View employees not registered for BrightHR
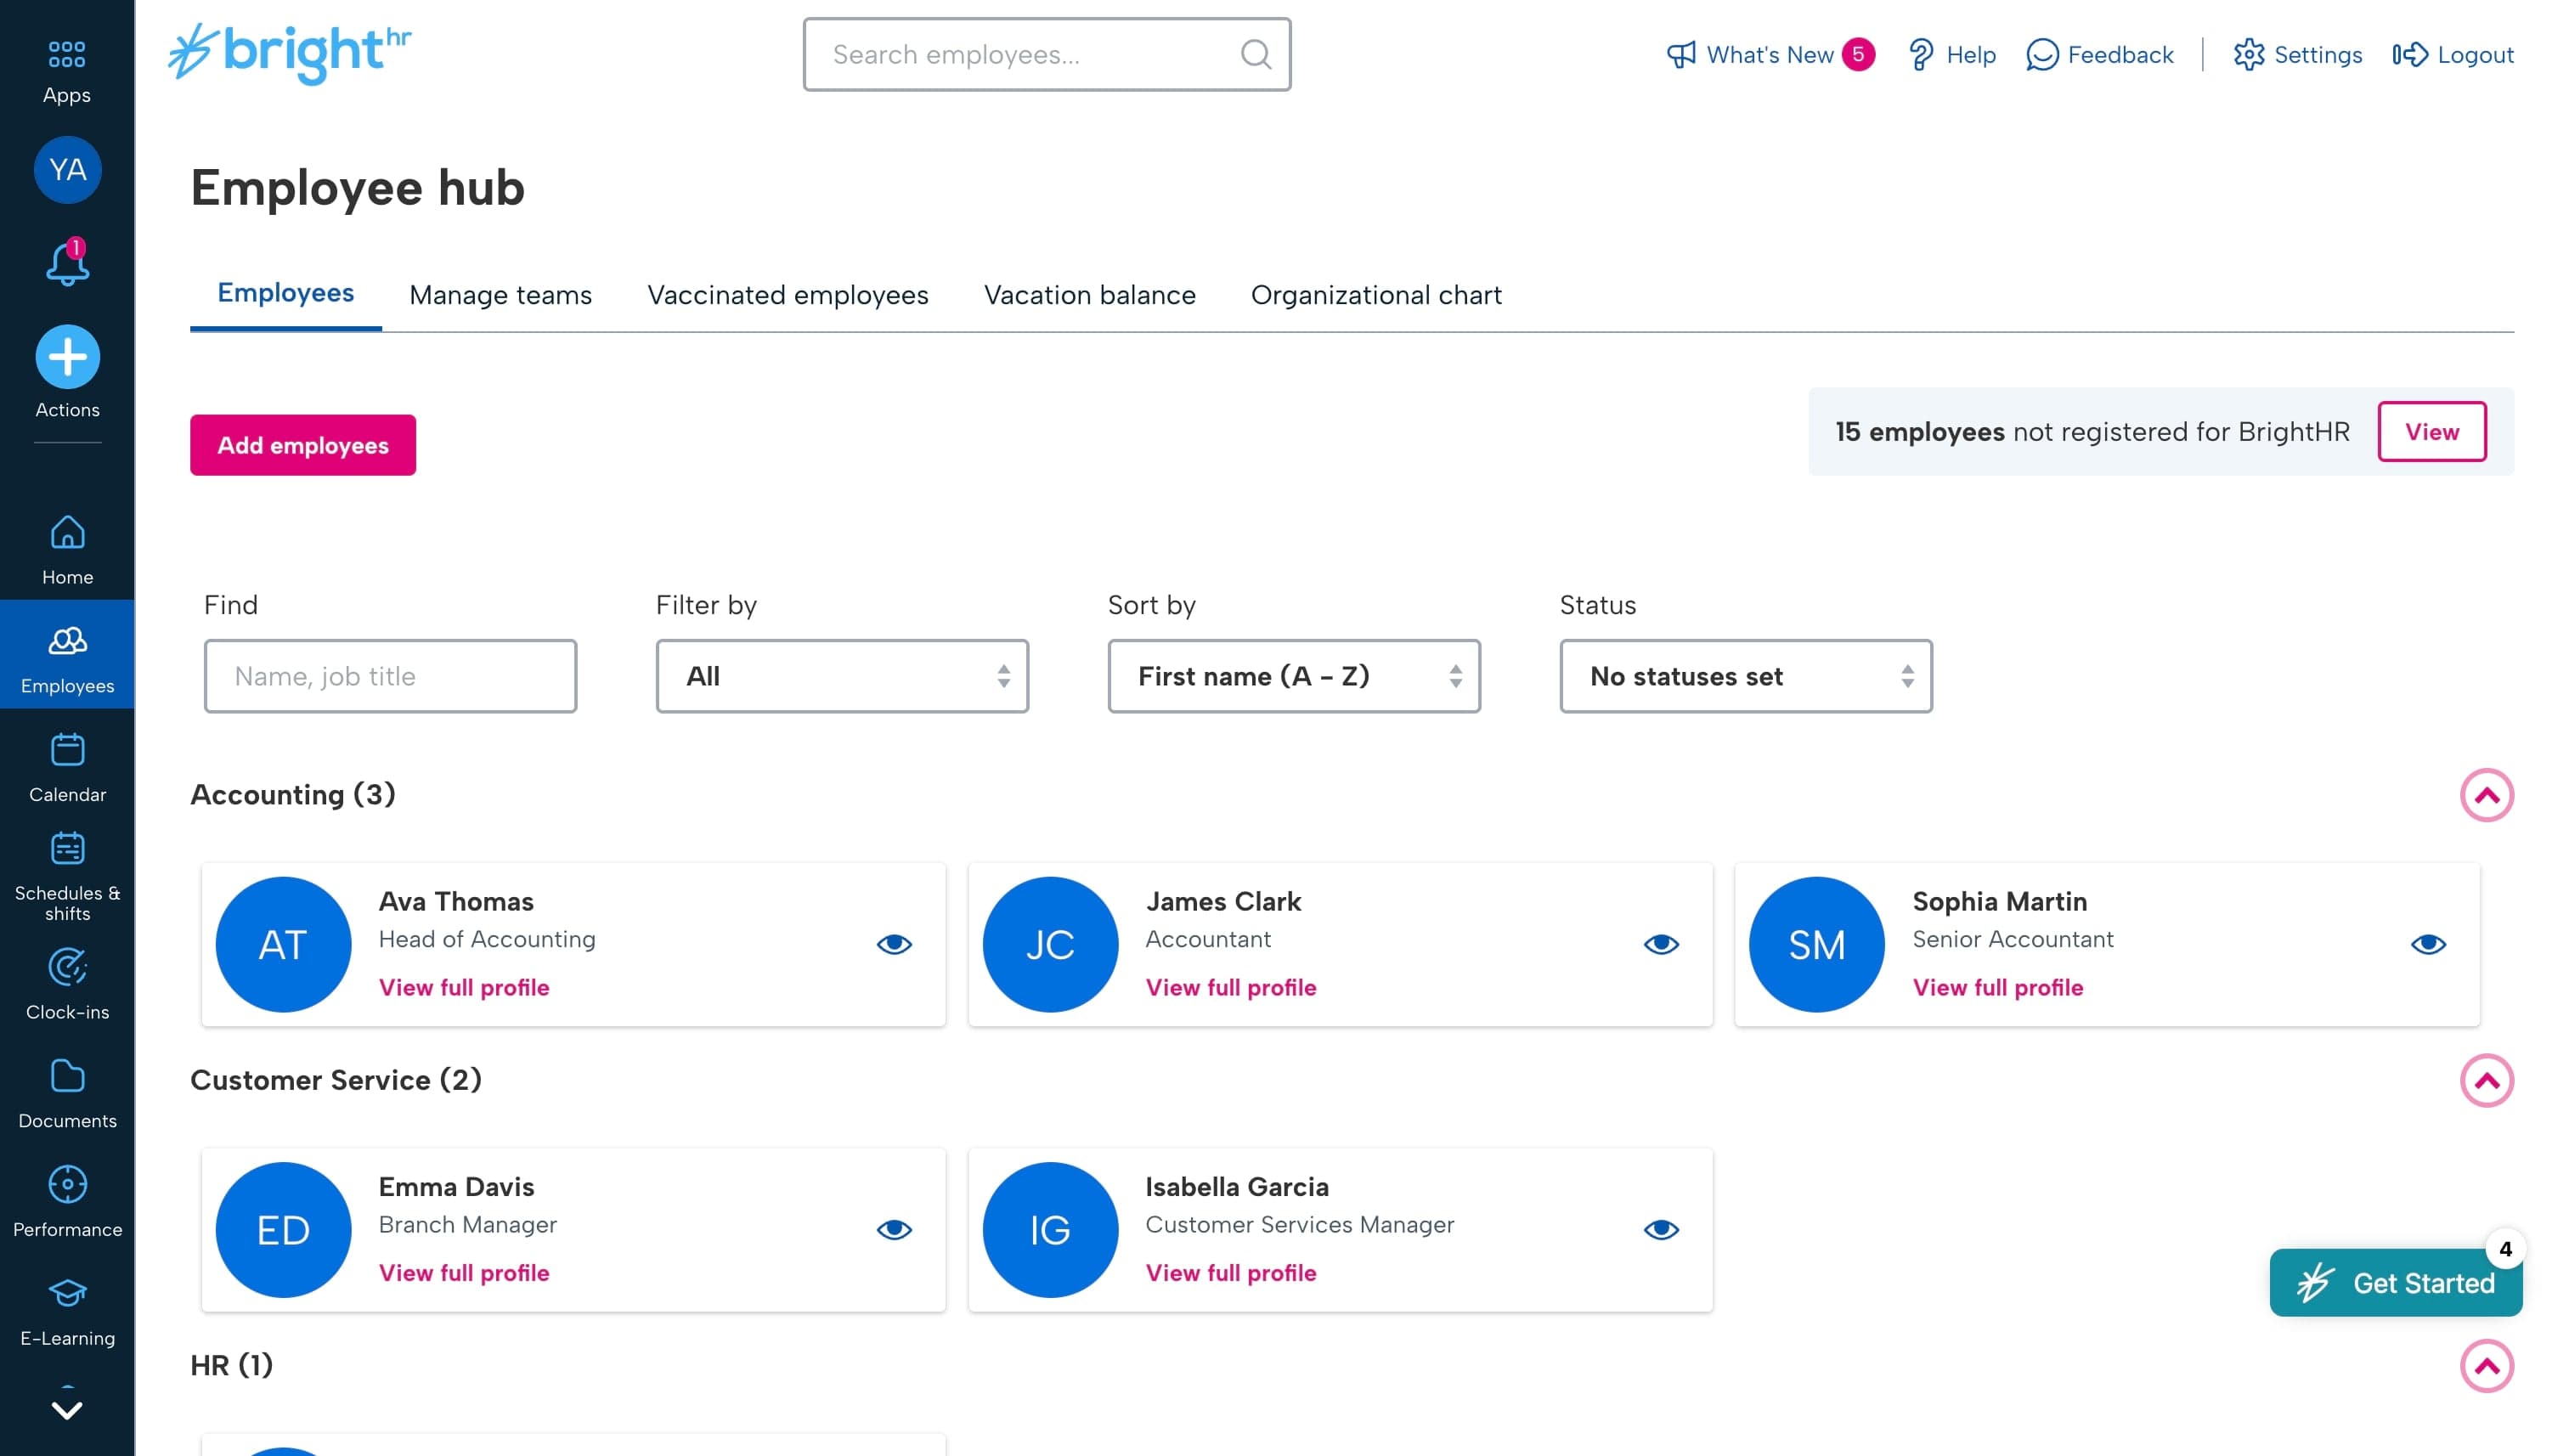Image resolution: width=2569 pixels, height=1456 pixels. [2431, 432]
